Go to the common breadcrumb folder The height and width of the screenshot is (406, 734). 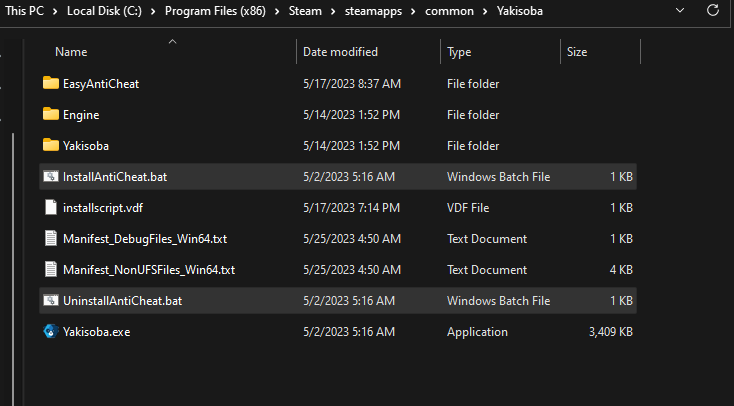coord(449,11)
